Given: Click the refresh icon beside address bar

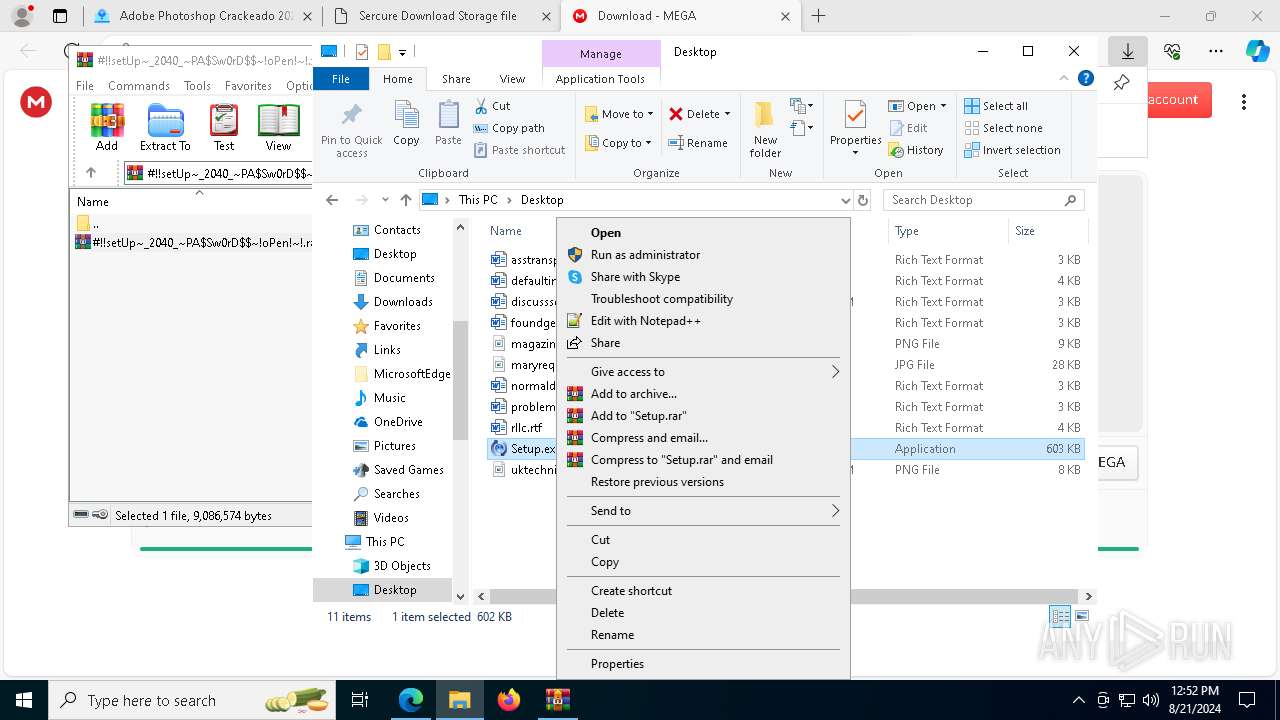Looking at the screenshot, I should pos(863,200).
